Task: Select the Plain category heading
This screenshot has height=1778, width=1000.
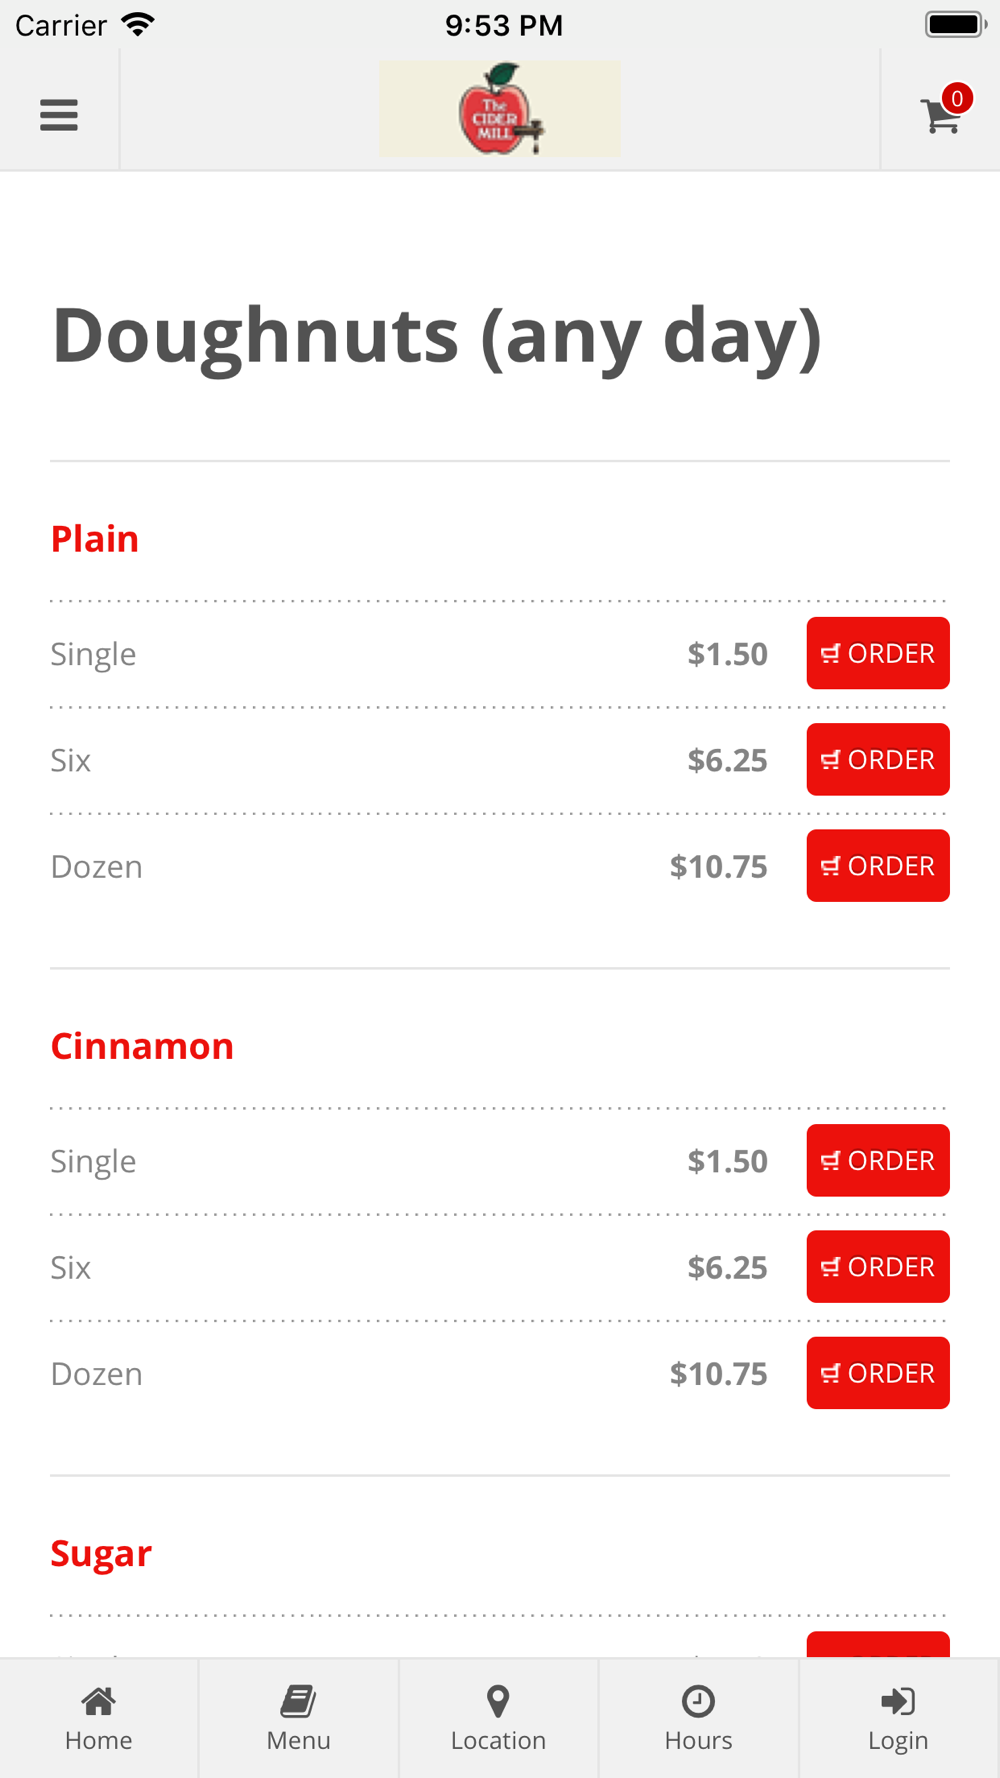Action: coord(95,539)
